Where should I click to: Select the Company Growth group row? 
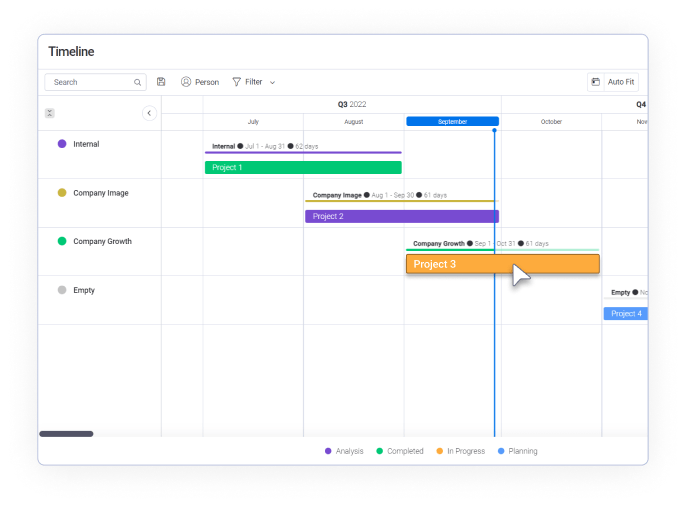(100, 252)
